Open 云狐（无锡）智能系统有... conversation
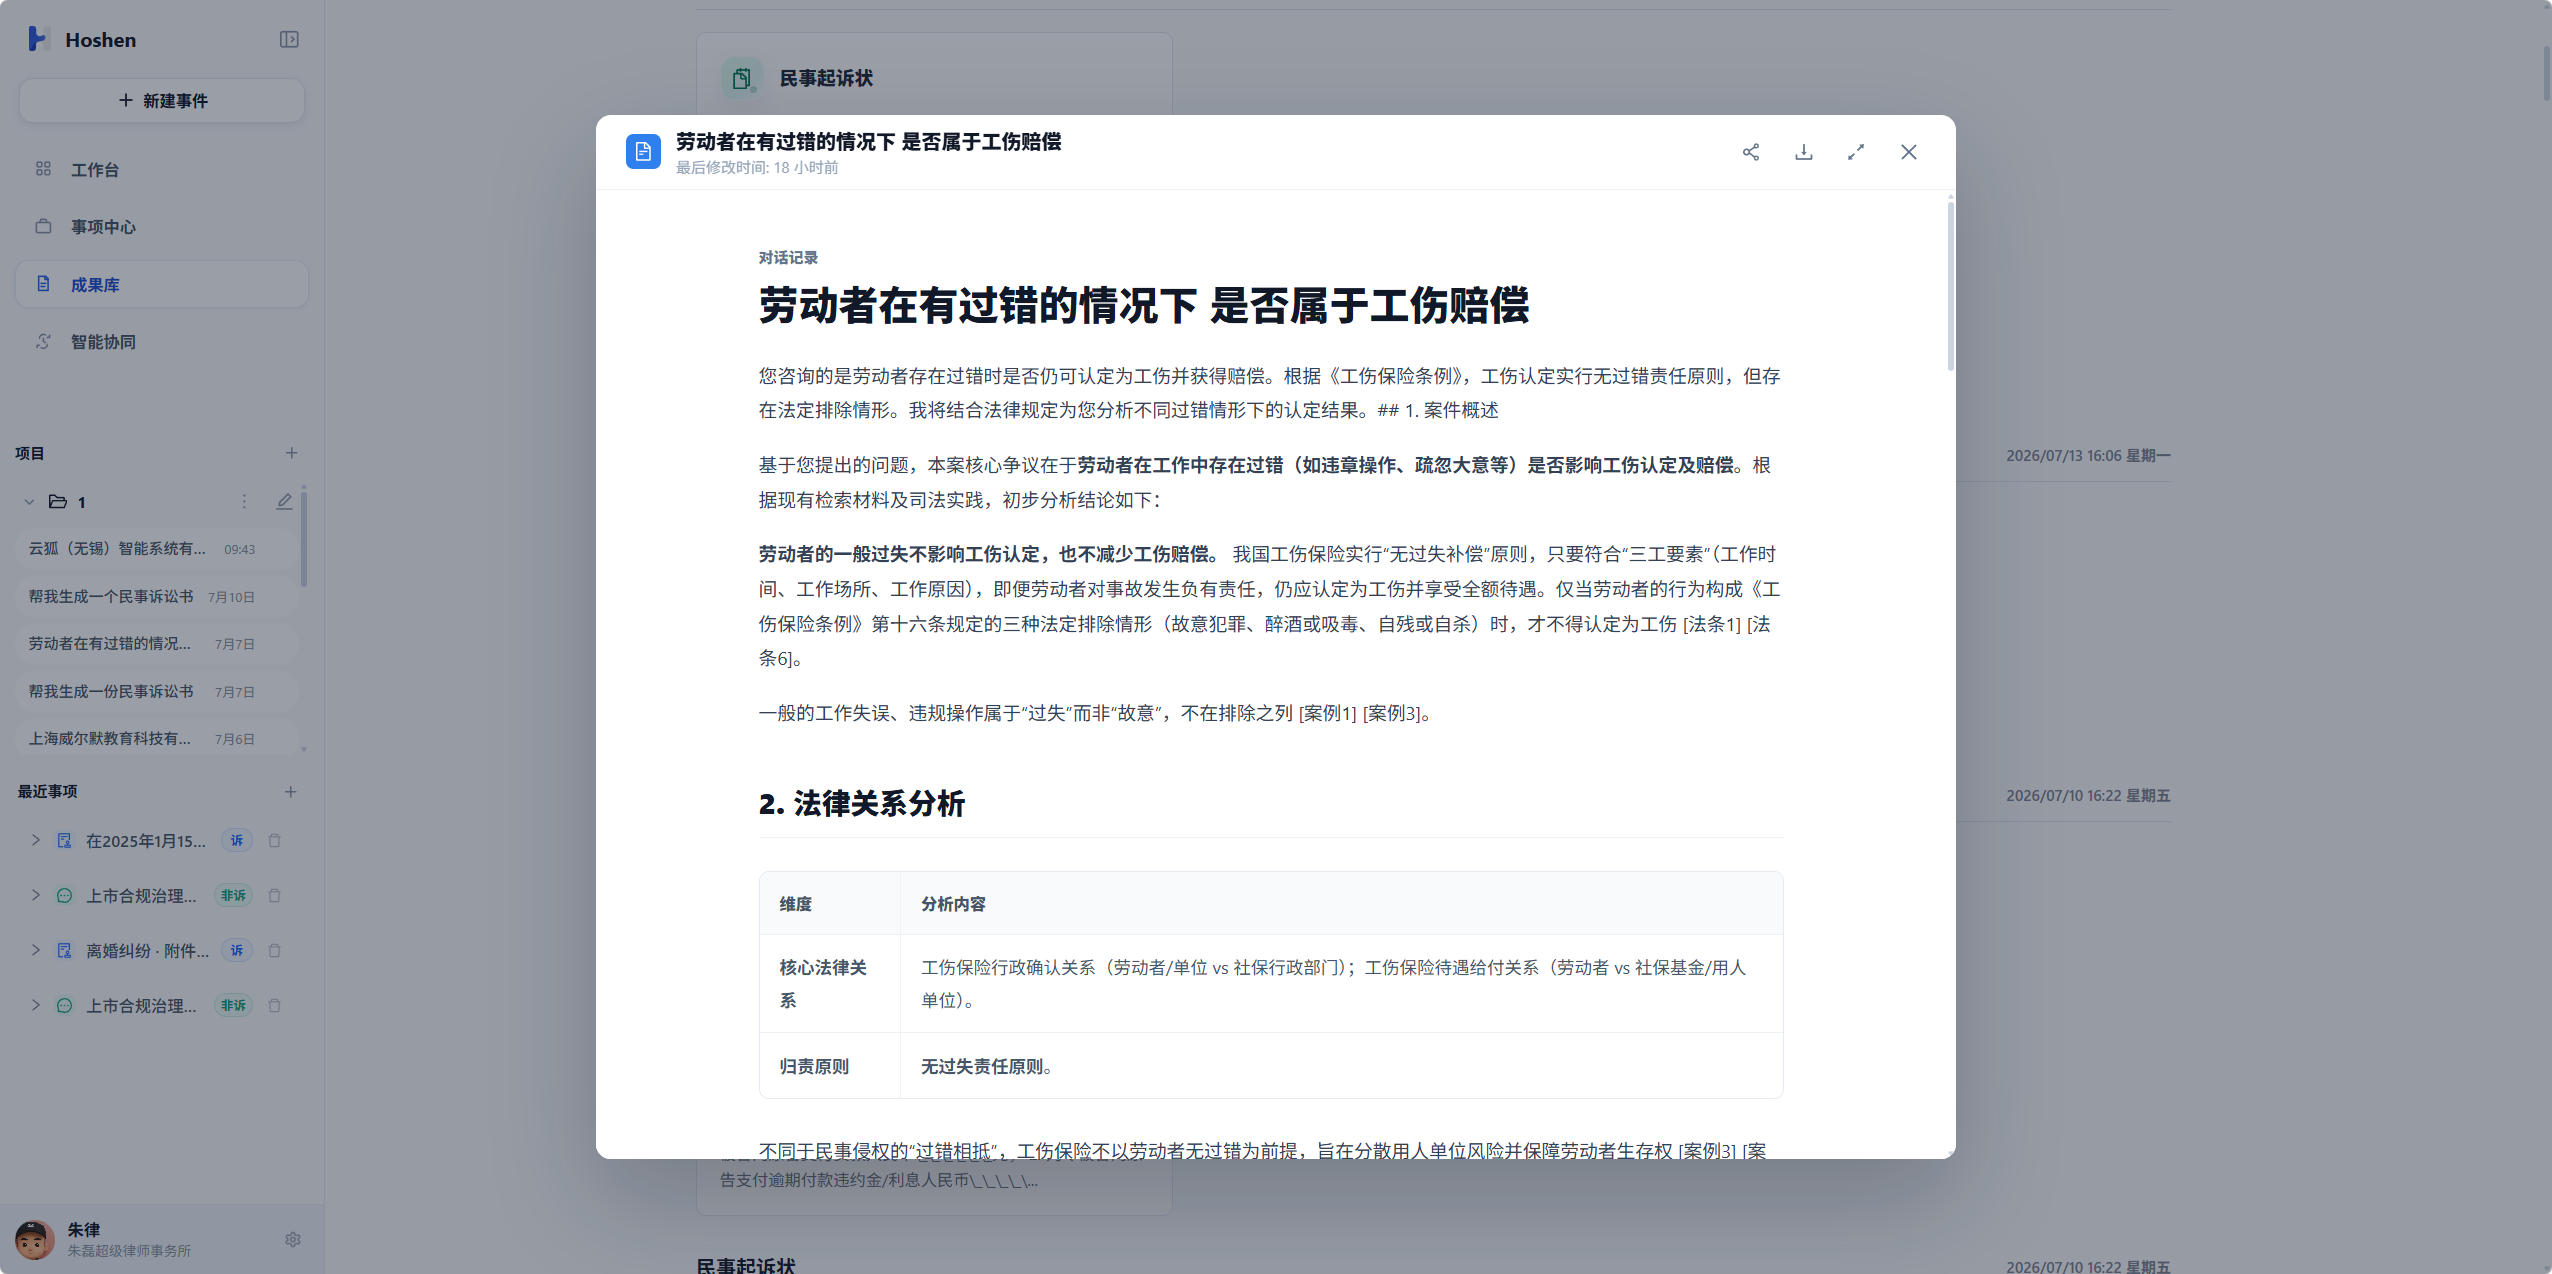Screen dimensions: 2552x1274 pyautogui.click(x=157, y=549)
